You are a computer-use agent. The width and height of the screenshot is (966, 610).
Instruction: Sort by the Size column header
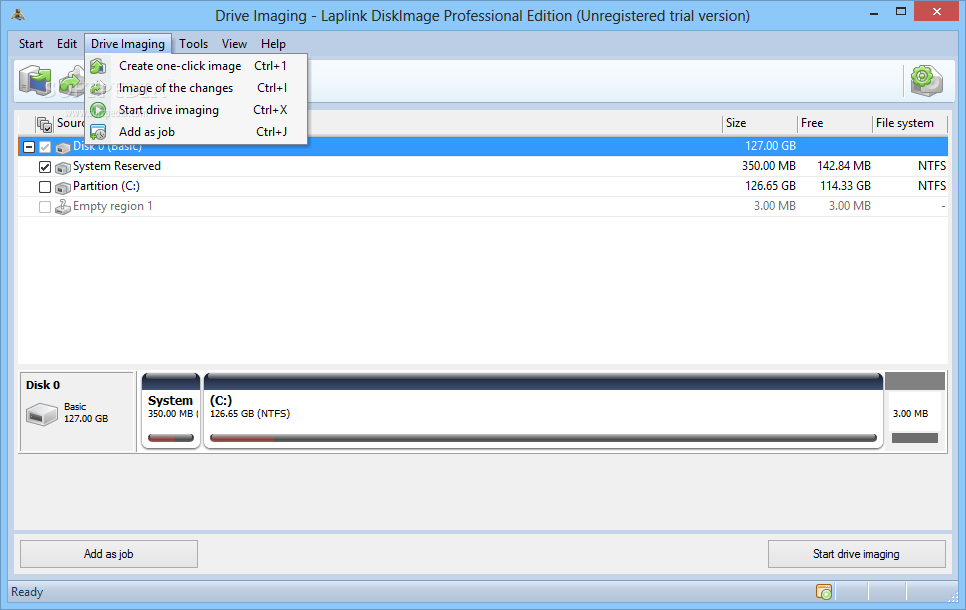[x=759, y=123]
